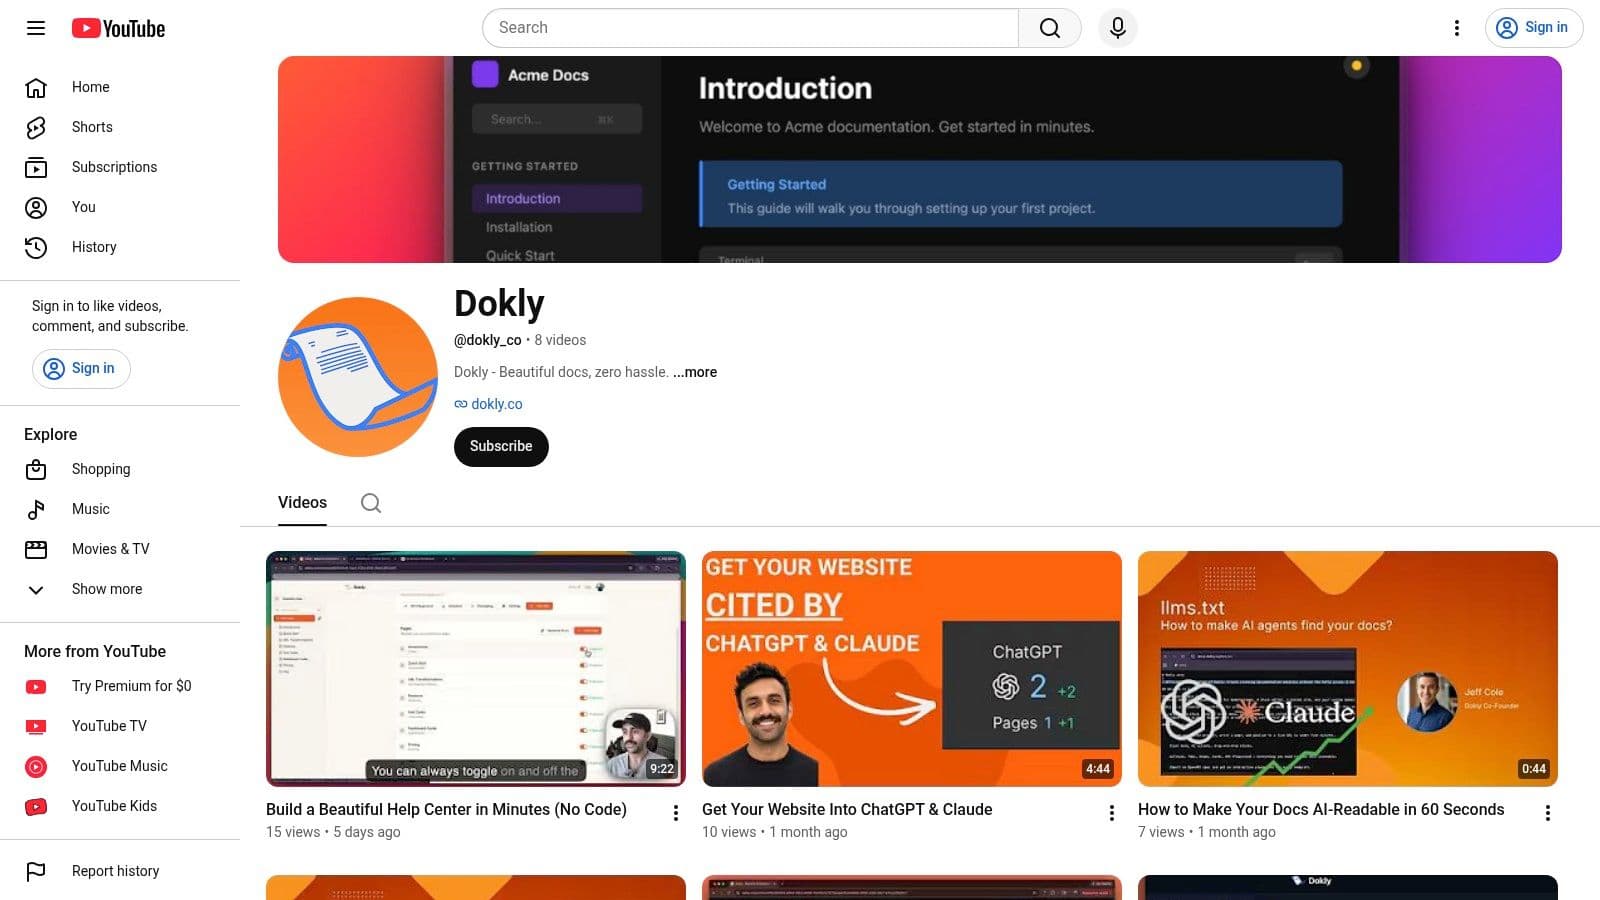Start voice search with microphone
The image size is (1600, 900).
tap(1118, 28)
